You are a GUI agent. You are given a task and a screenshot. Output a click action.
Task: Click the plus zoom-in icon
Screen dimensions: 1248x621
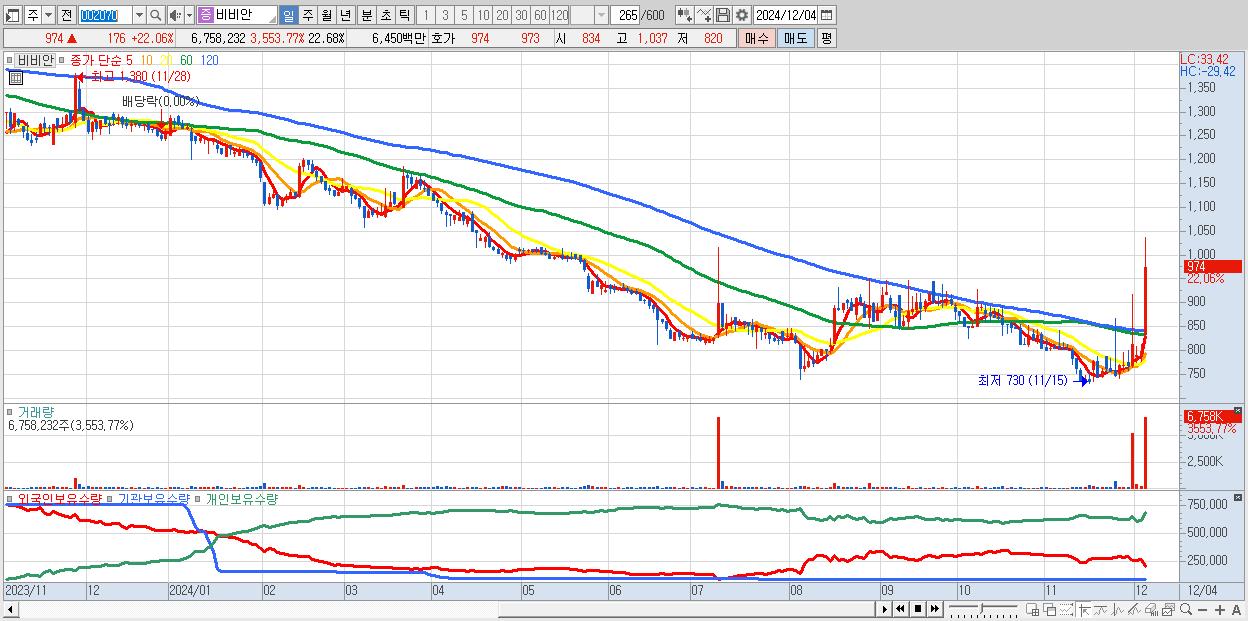pos(1220,610)
